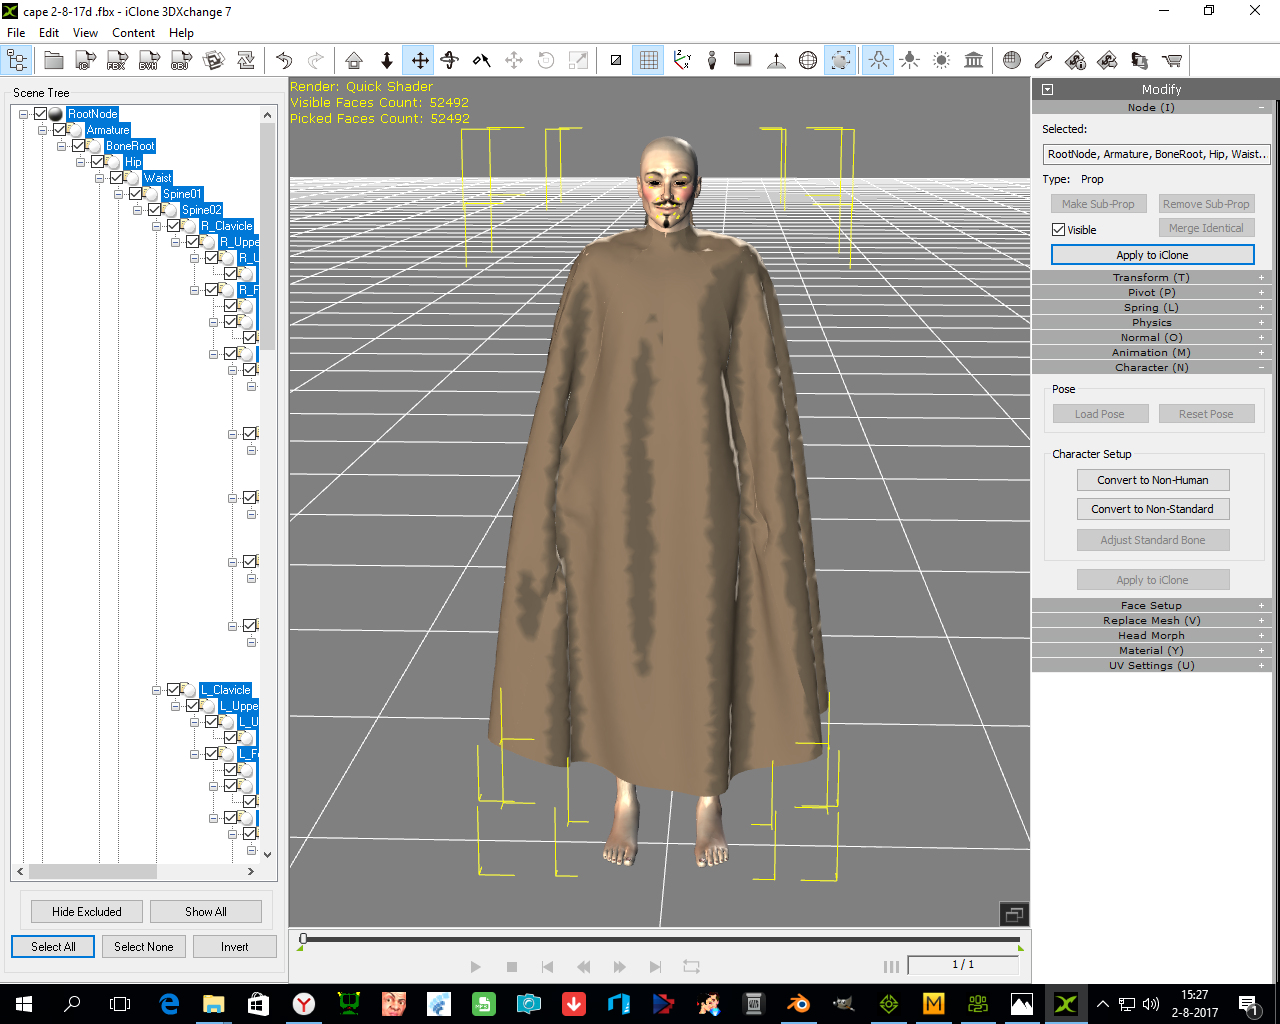Collapse the Character (N) section
This screenshot has height=1024, width=1280.
coord(1151,367)
